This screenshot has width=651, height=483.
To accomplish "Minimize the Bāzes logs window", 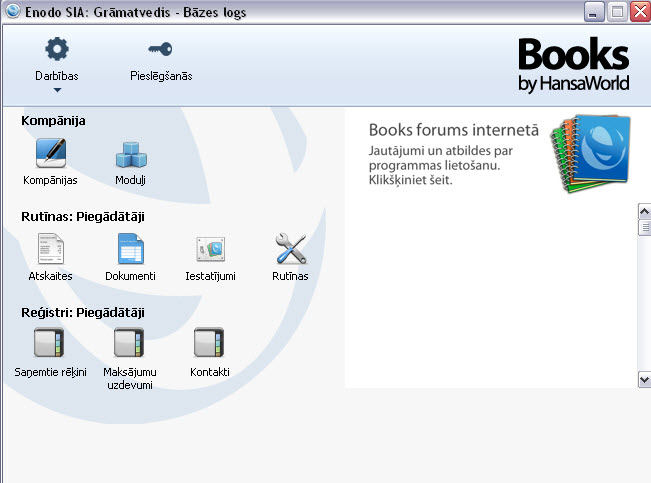I will (x=594, y=12).
